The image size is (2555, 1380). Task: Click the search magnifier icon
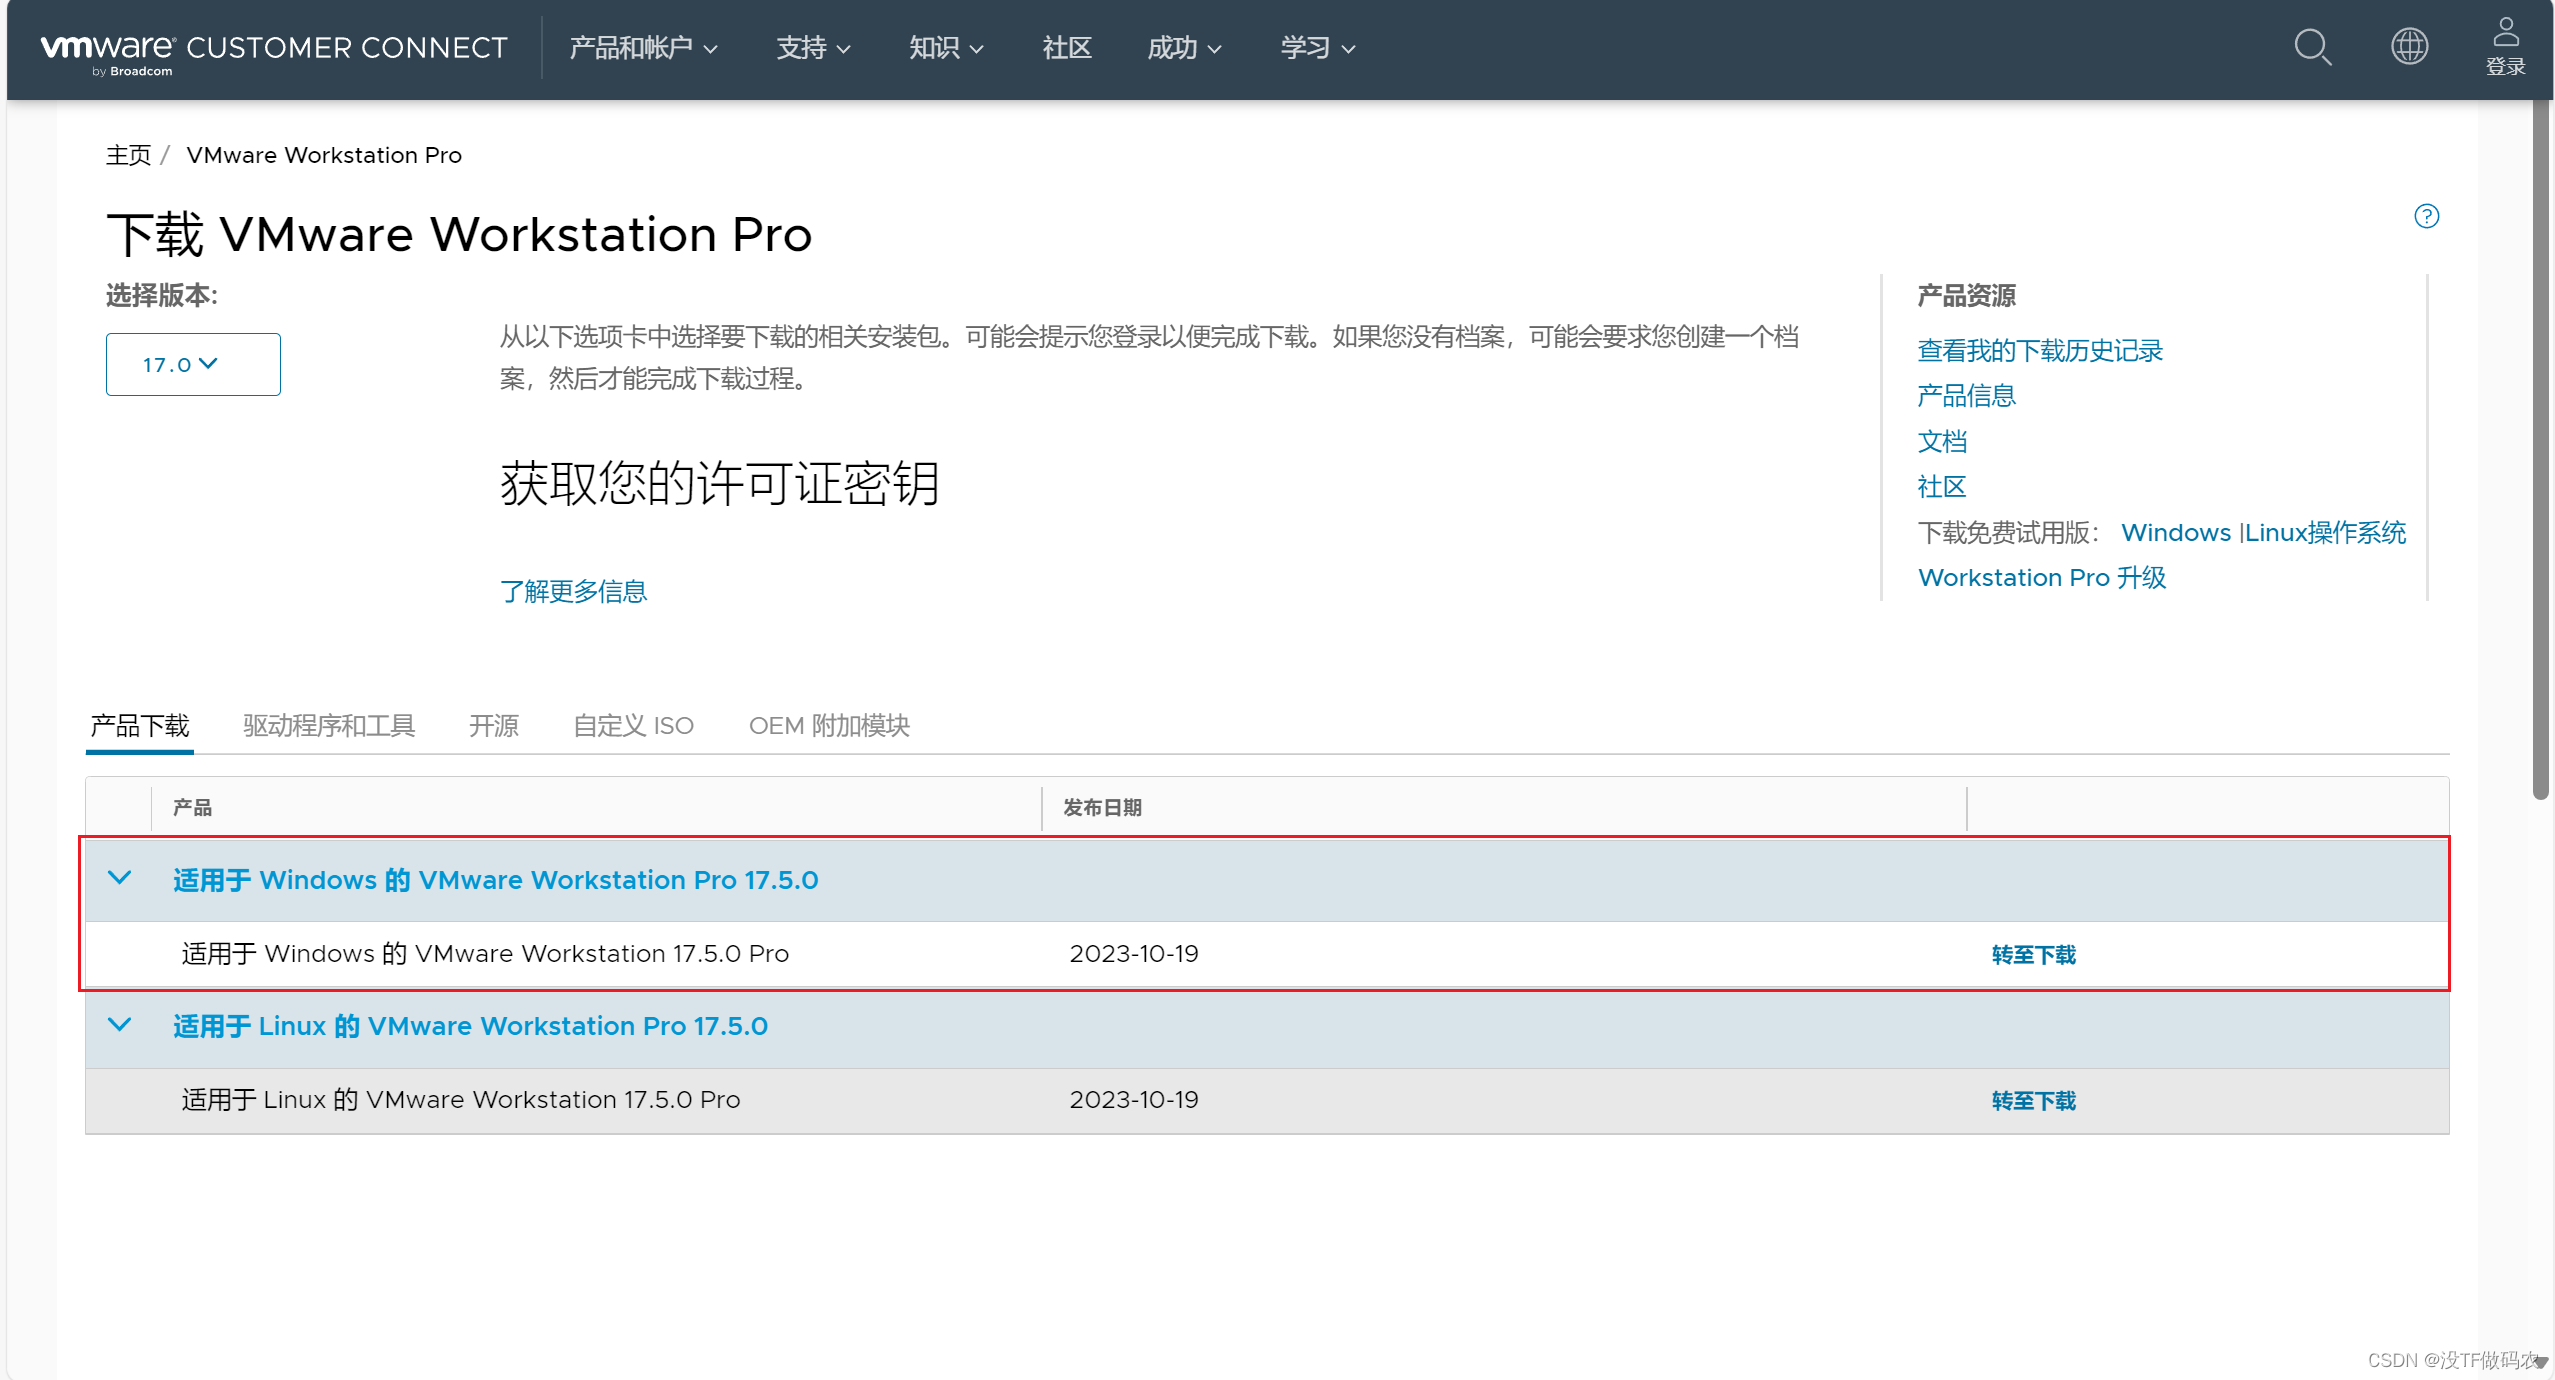coord(2312,47)
